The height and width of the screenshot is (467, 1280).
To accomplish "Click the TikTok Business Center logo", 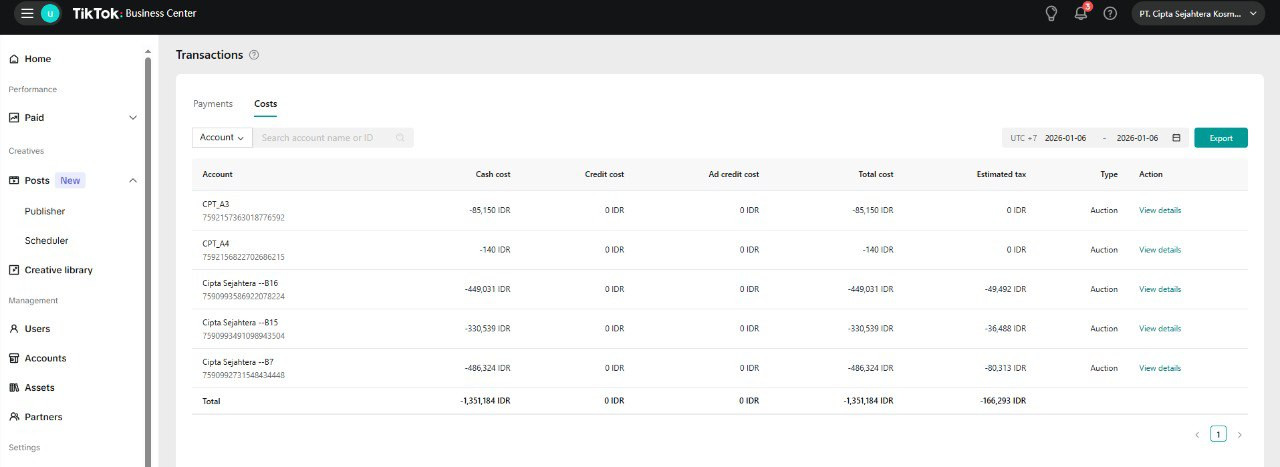I will pos(134,13).
